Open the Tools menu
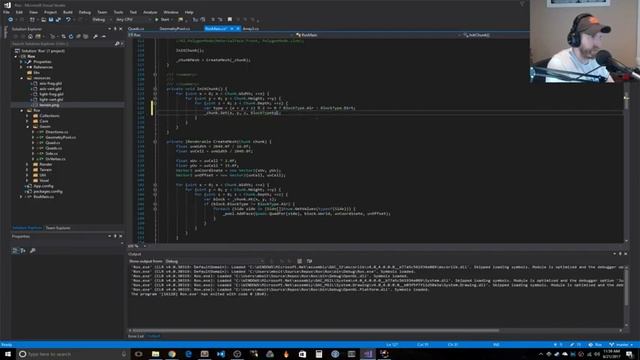This screenshot has height=360, width=640. pyautogui.click(x=118, y=12)
